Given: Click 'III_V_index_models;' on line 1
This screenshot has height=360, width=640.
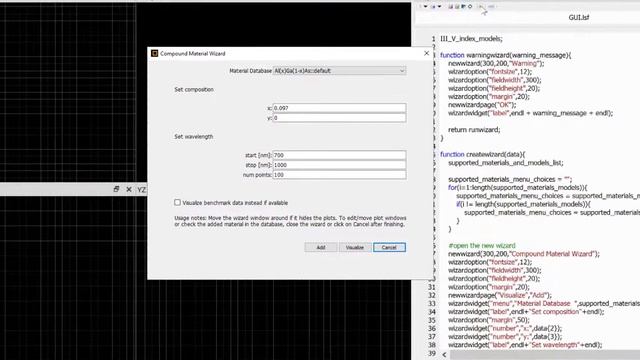Looking at the screenshot, I should (471, 39).
